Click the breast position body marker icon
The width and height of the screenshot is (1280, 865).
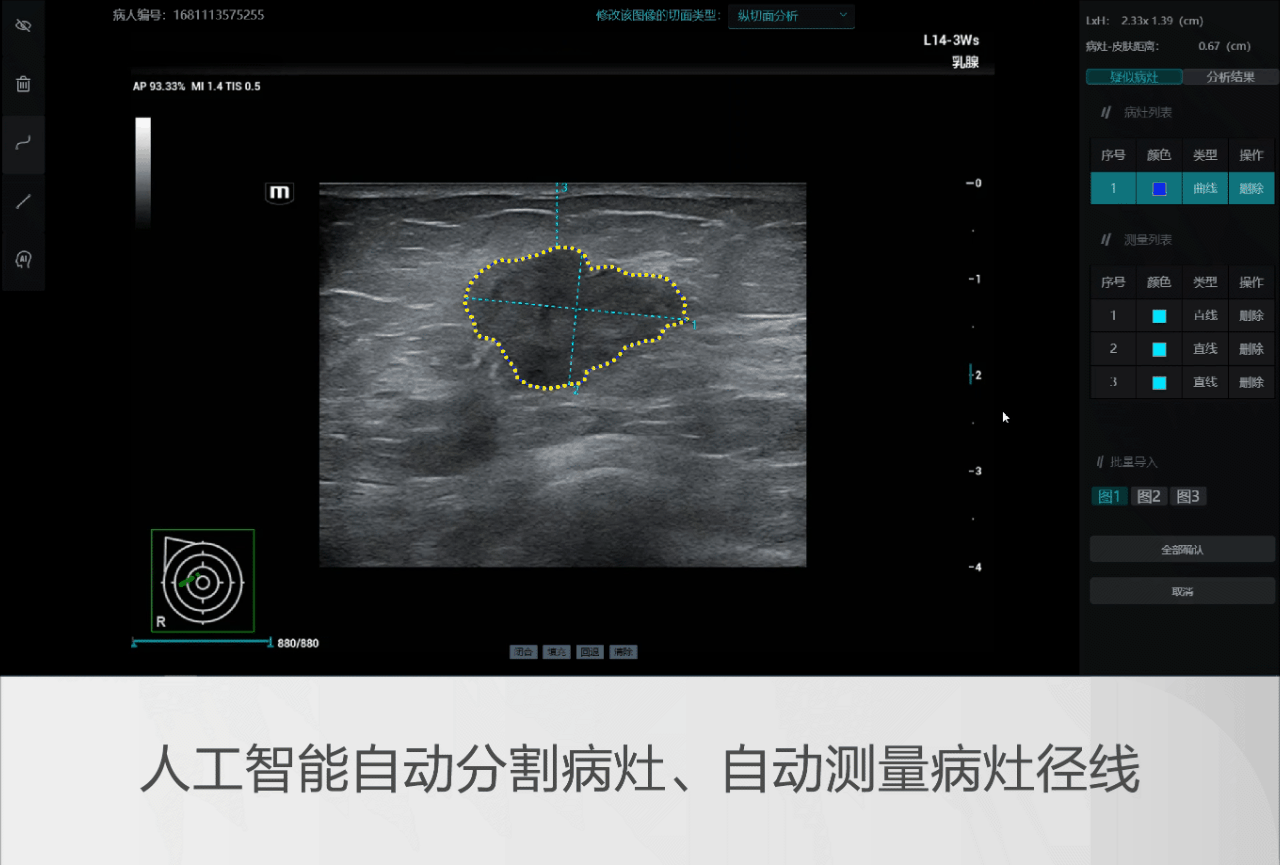click(203, 581)
